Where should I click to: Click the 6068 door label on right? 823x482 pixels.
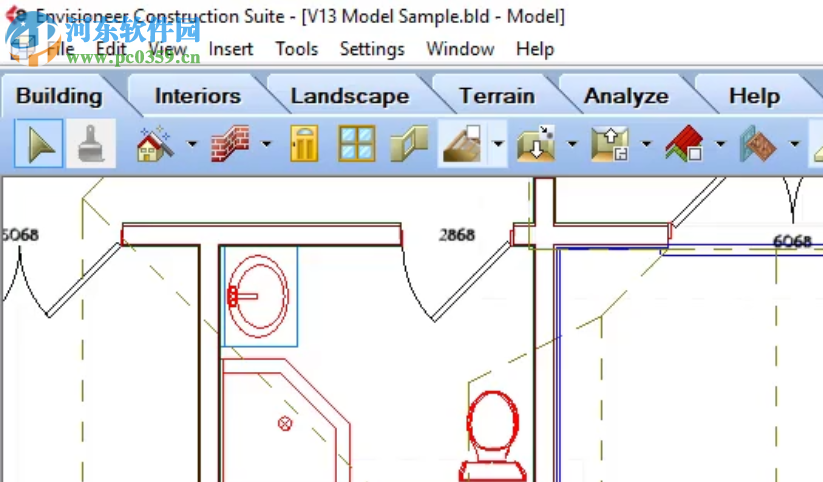793,241
